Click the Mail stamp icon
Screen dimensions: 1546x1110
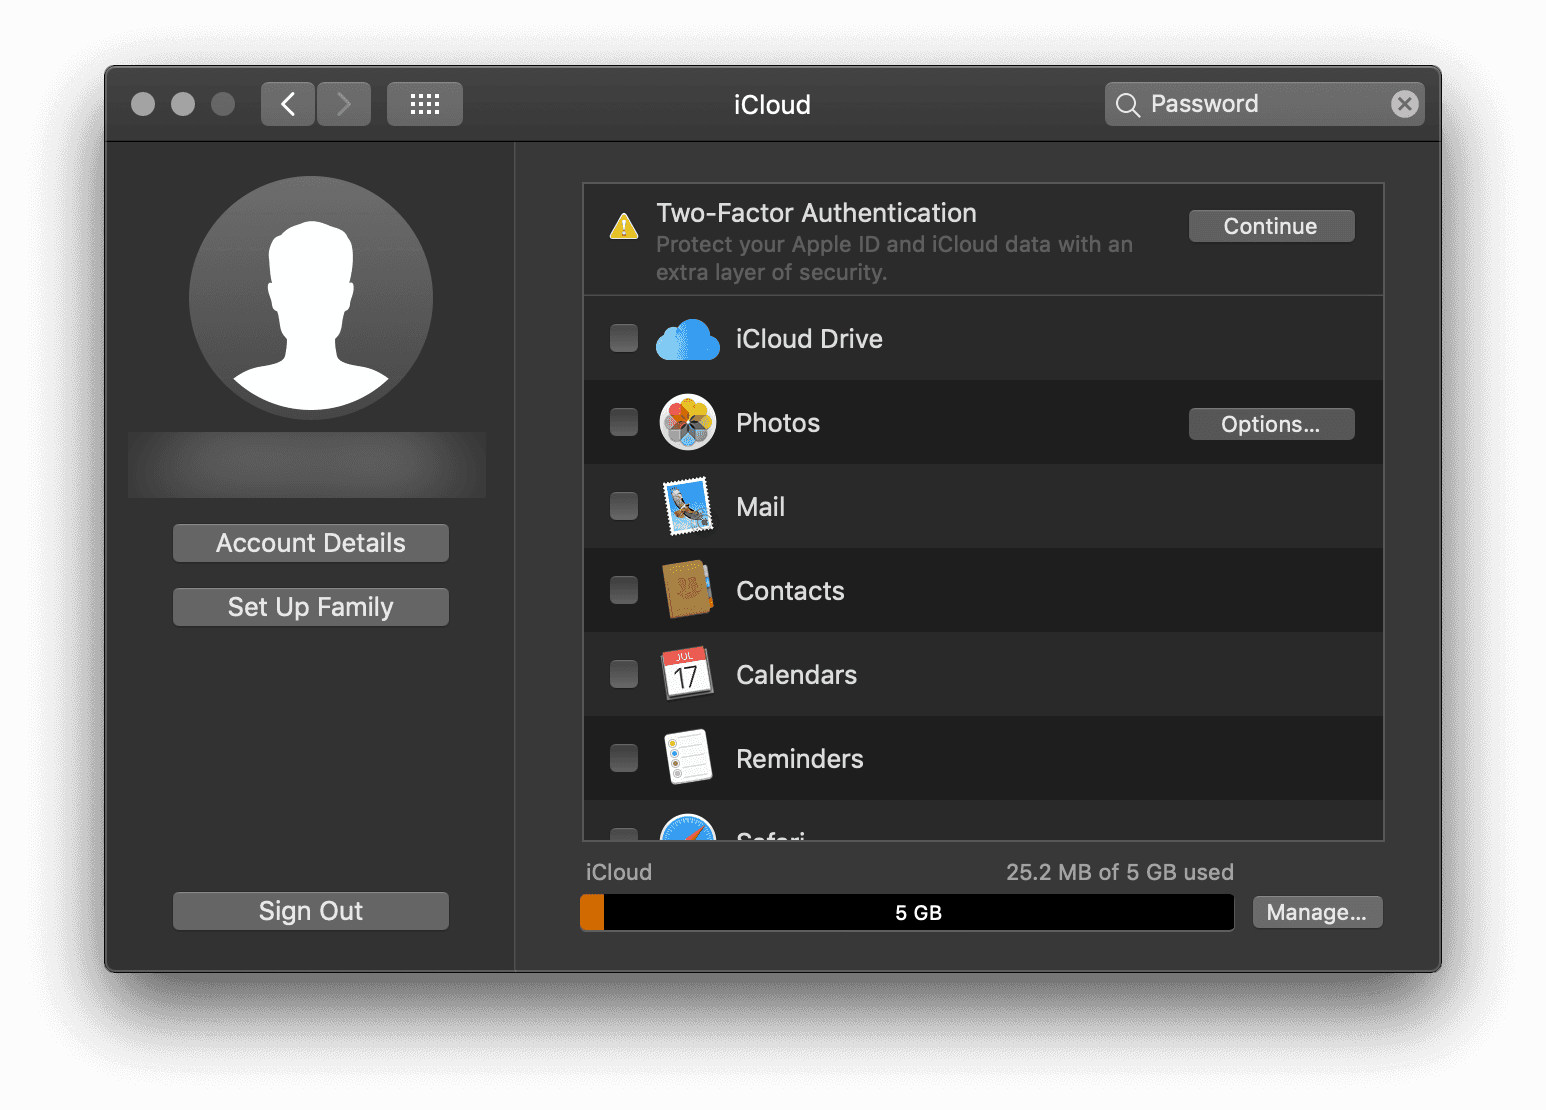point(687,507)
